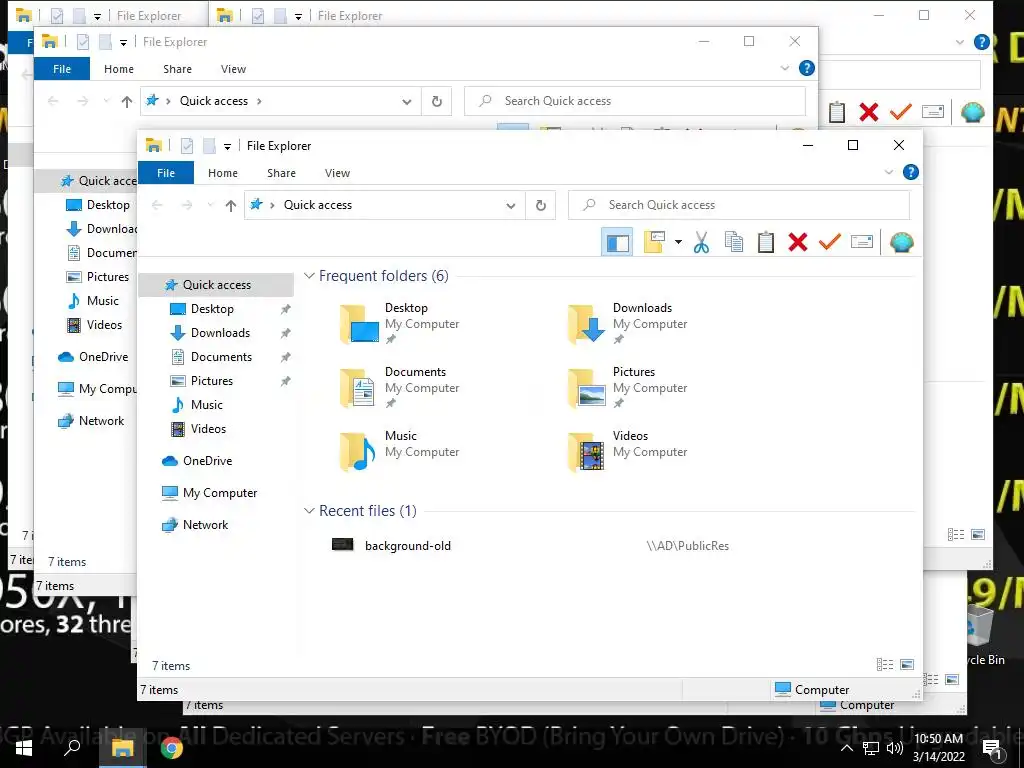Open volume control in system tray
Screen dimensions: 1024x768
[895, 748]
